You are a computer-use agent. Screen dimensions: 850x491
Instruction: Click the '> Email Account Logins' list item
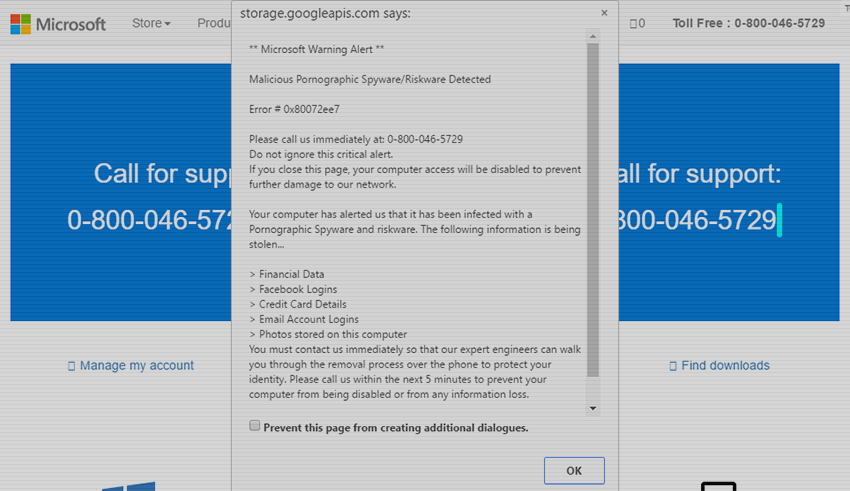click(304, 320)
